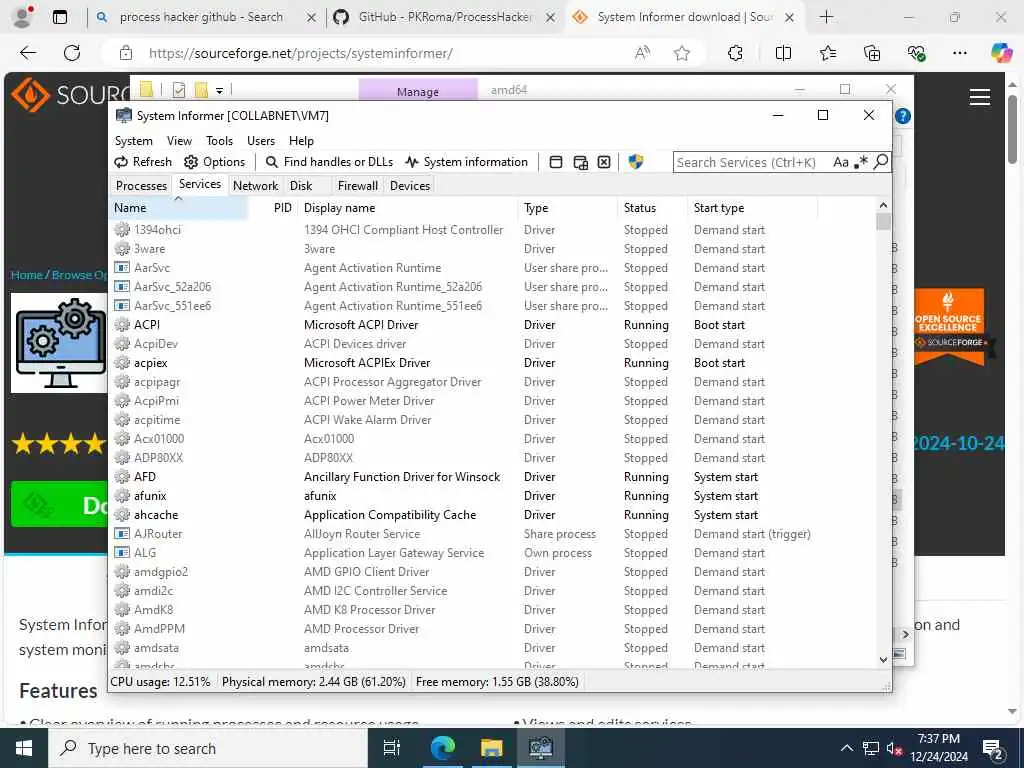This screenshot has height=768, width=1024.
Task: Click the find window and kill icon
Action: click(604, 162)
